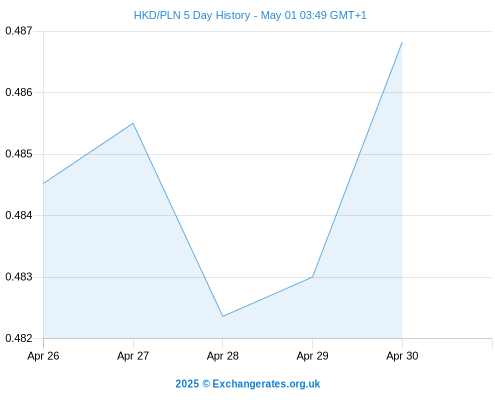Click the 0.486 y-axis value
The image size is (495, 400).
point(19,92)
